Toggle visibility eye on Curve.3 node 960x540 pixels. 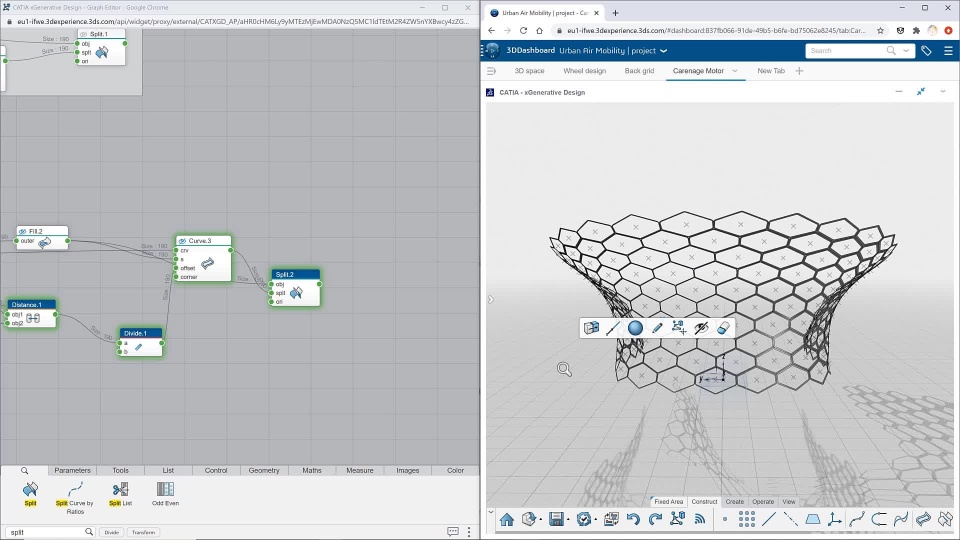tap(182, 241)
